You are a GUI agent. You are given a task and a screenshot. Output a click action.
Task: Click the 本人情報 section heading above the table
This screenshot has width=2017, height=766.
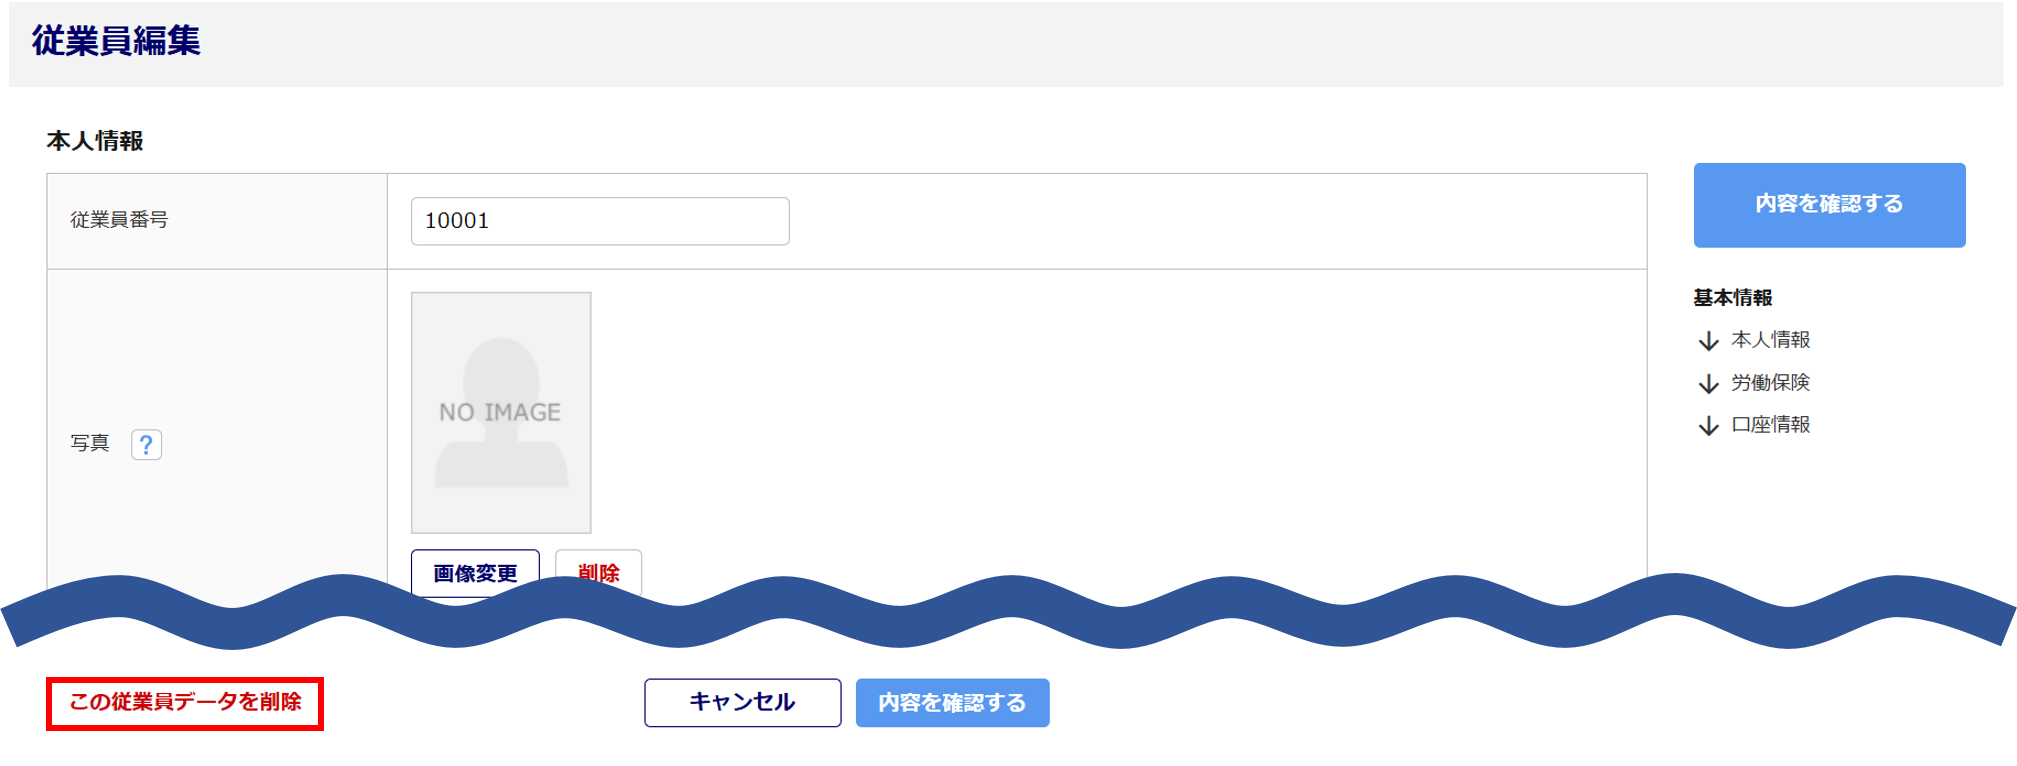pos(95,141)
